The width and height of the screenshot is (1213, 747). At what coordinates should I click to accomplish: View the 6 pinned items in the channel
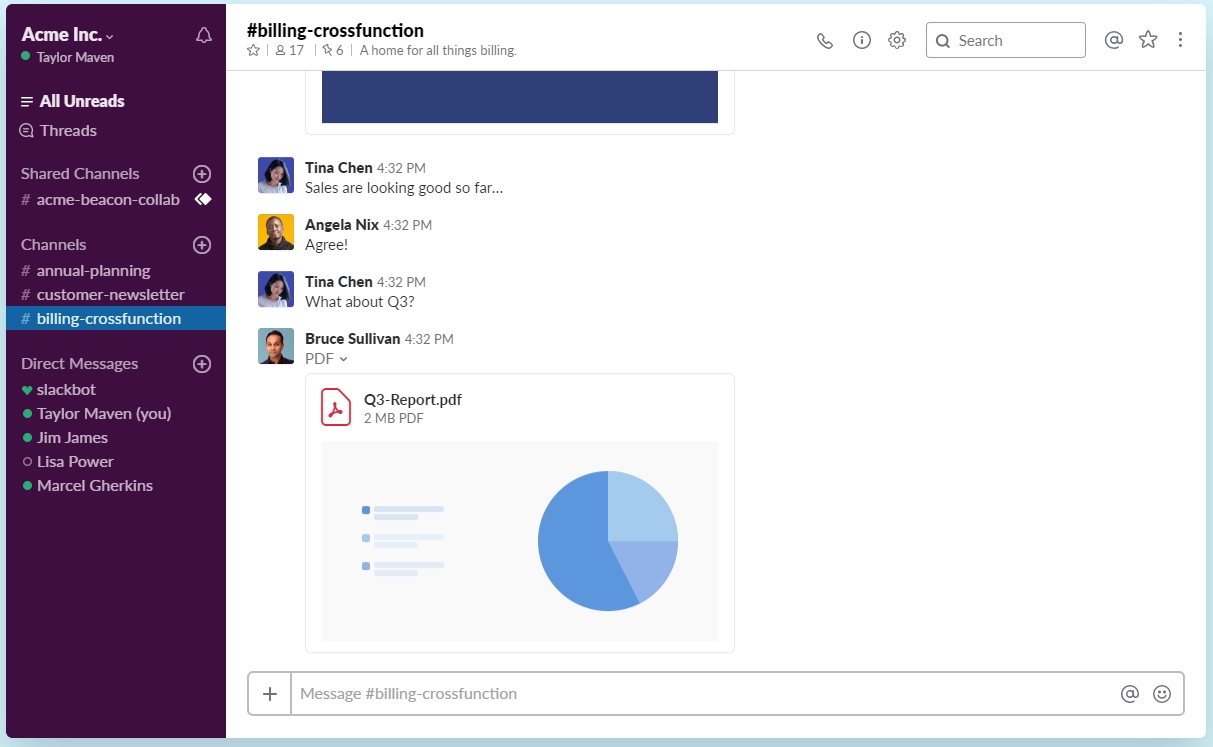(330, 49)
